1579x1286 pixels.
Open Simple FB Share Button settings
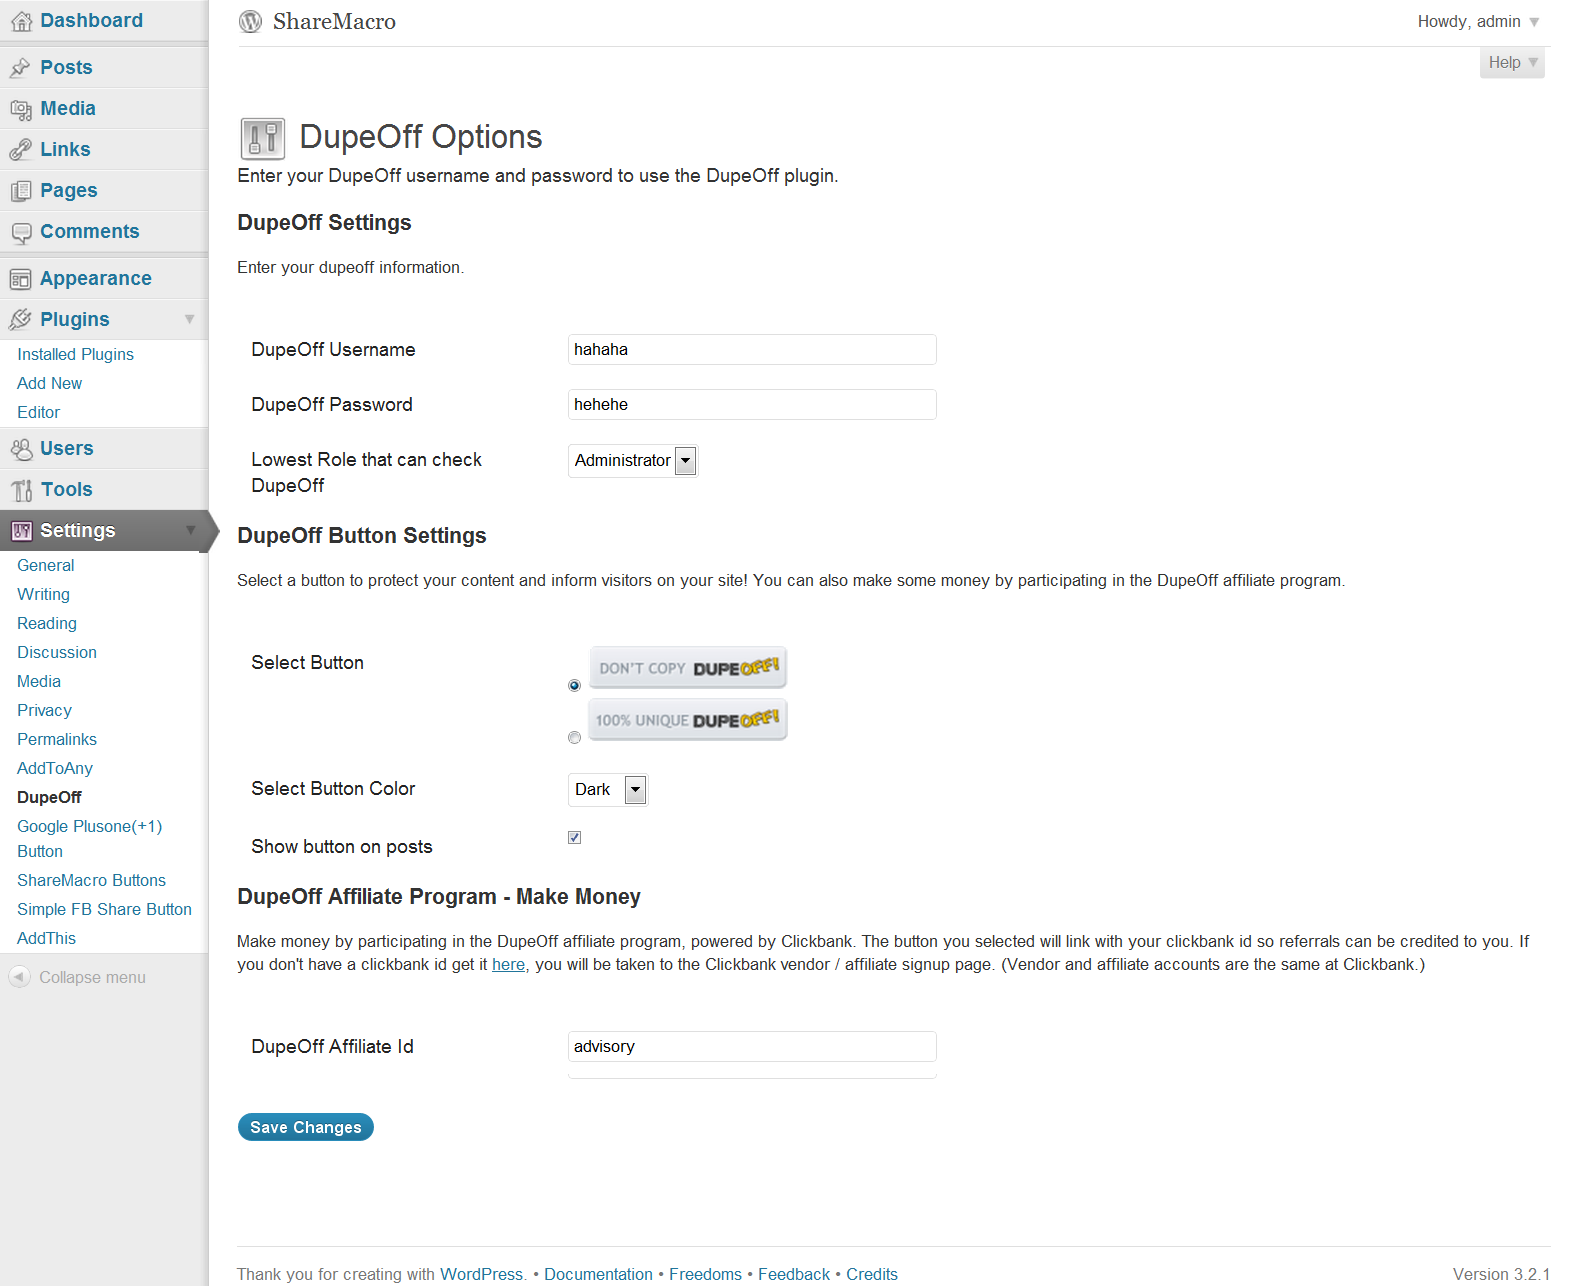click(105, 909)
